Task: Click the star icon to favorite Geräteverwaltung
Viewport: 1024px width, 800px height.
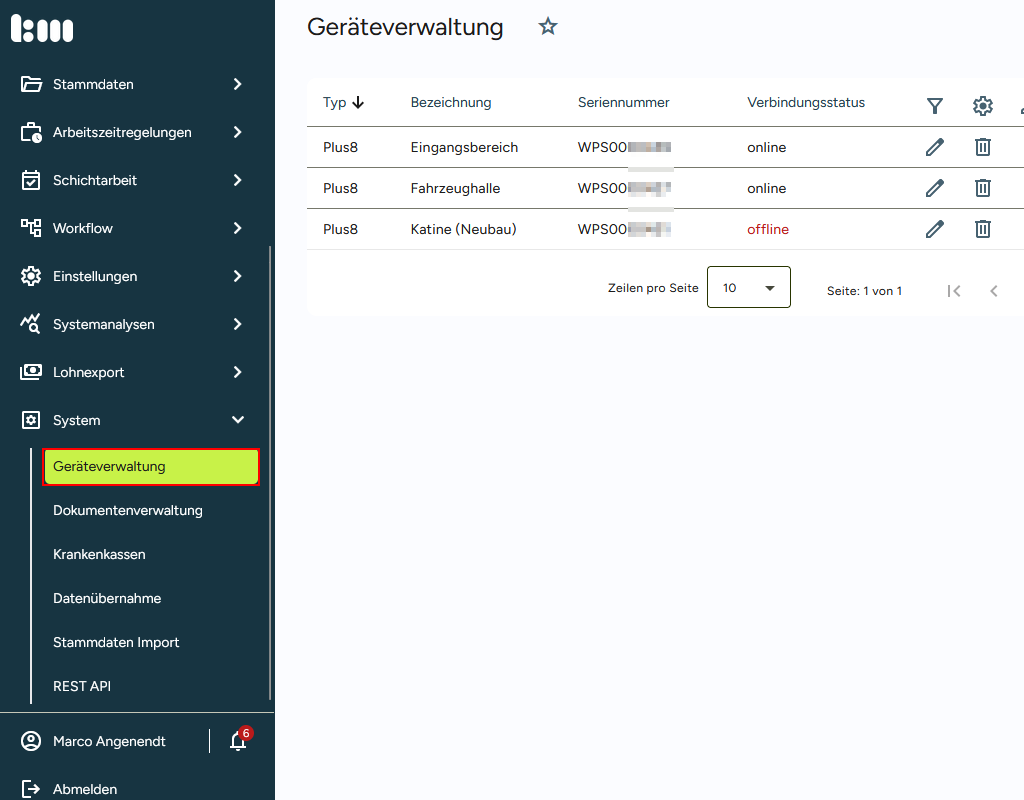Action: pos(548,27)
